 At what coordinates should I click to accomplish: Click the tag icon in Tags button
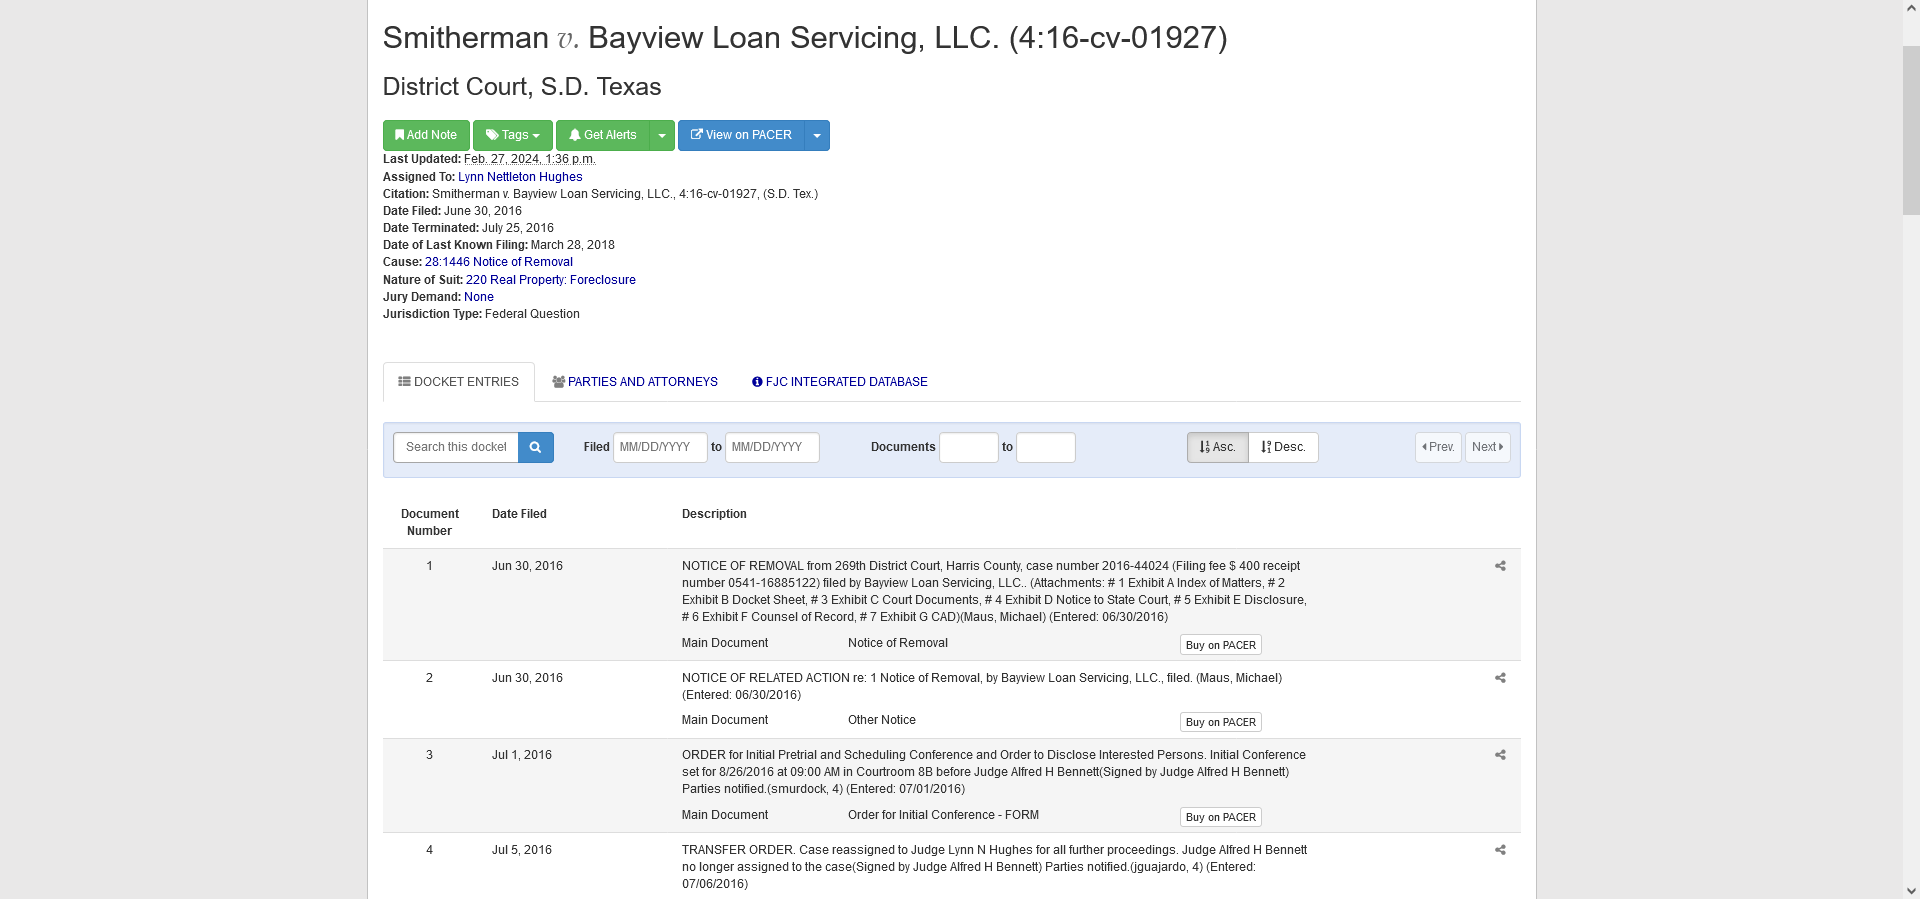pyautogui.click(x=492, y=135)
